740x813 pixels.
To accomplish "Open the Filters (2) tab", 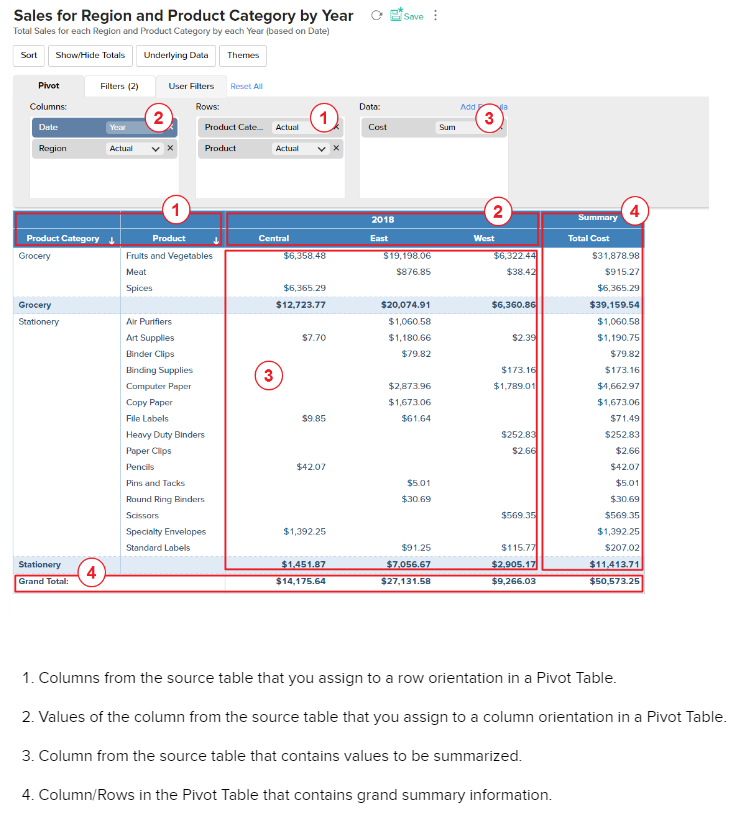I will 119,86.
